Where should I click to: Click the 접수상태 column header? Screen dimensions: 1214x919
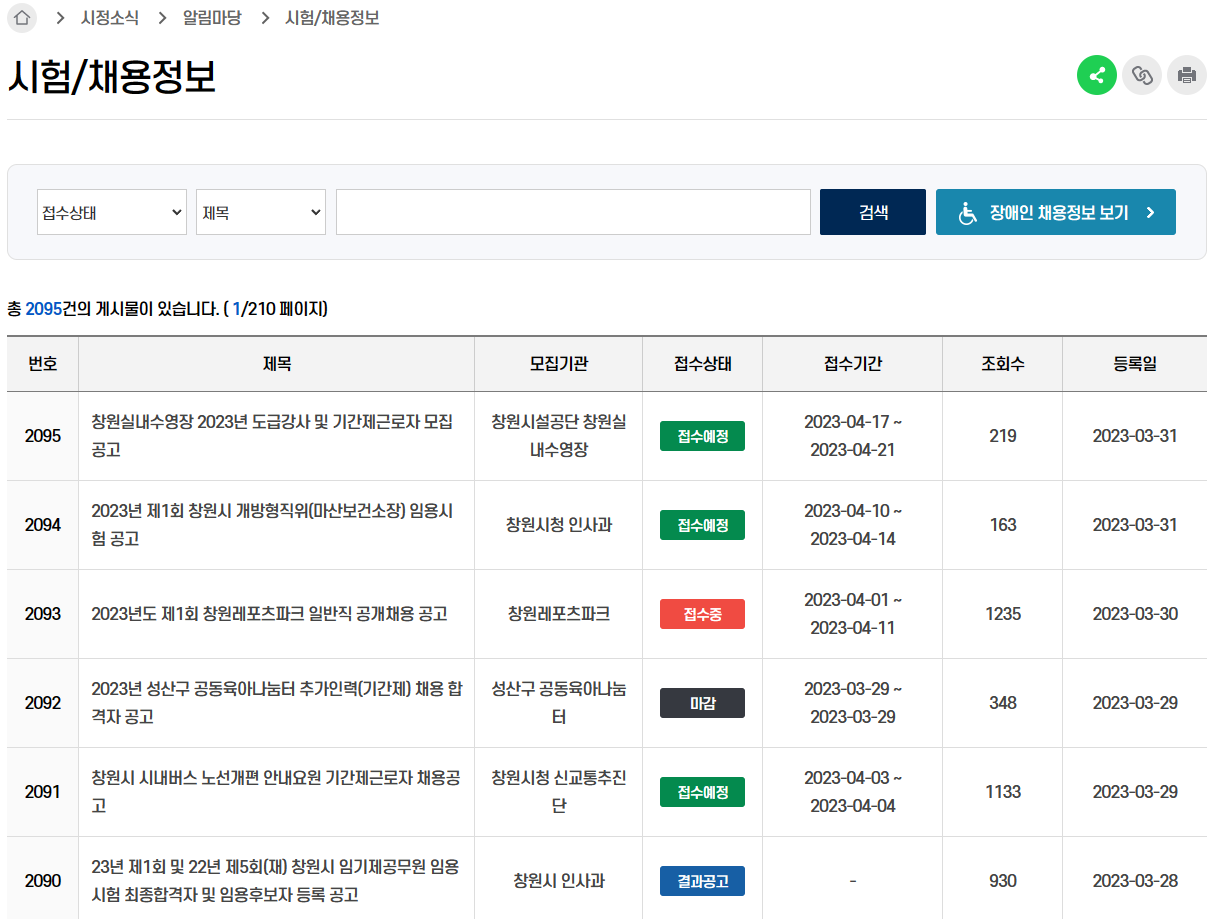point(703,364)
